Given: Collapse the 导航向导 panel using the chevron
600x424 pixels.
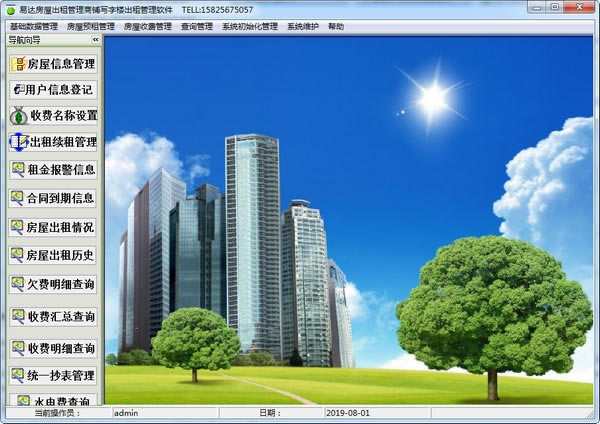Looking at the screenshot, I should click(x=95, y=40).
